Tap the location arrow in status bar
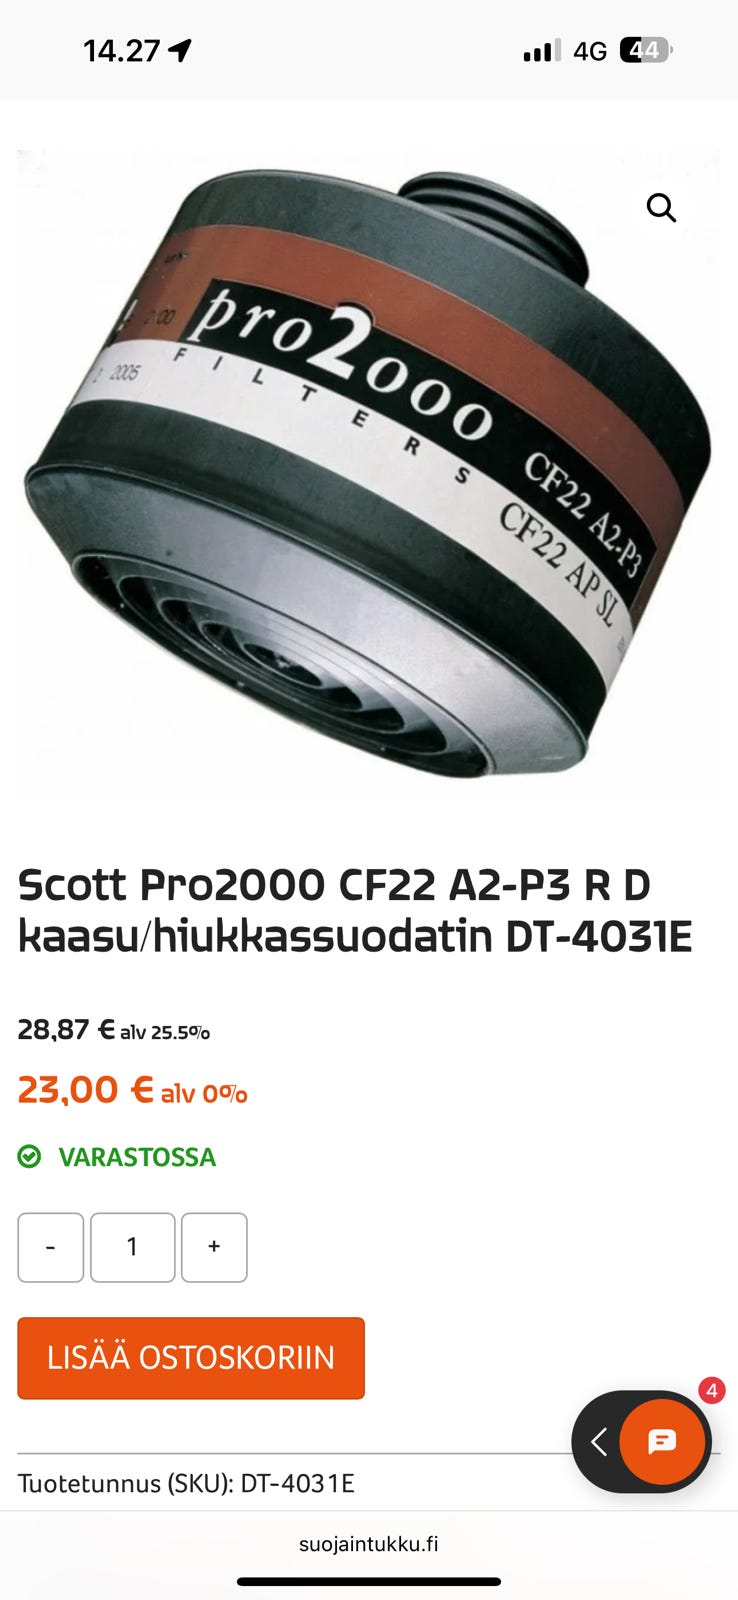 [180, 50]
